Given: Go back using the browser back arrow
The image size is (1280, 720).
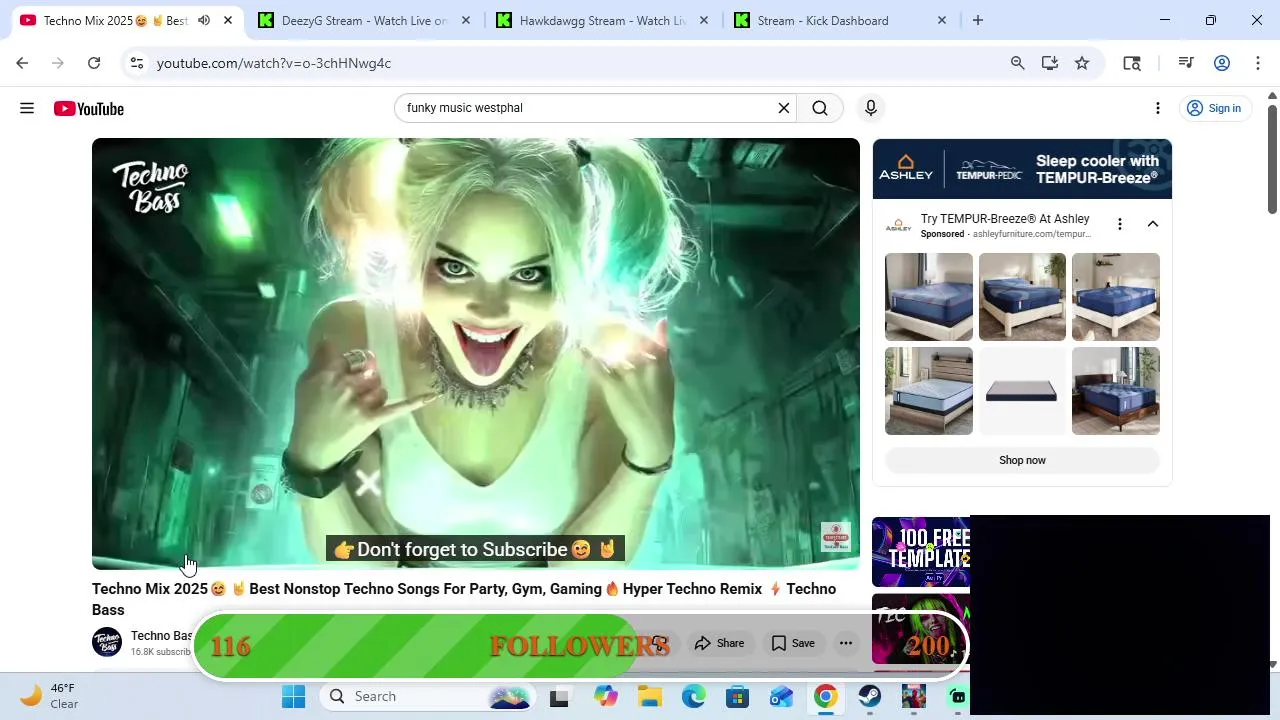Looking at the screenshot, I should coord(22,63).
